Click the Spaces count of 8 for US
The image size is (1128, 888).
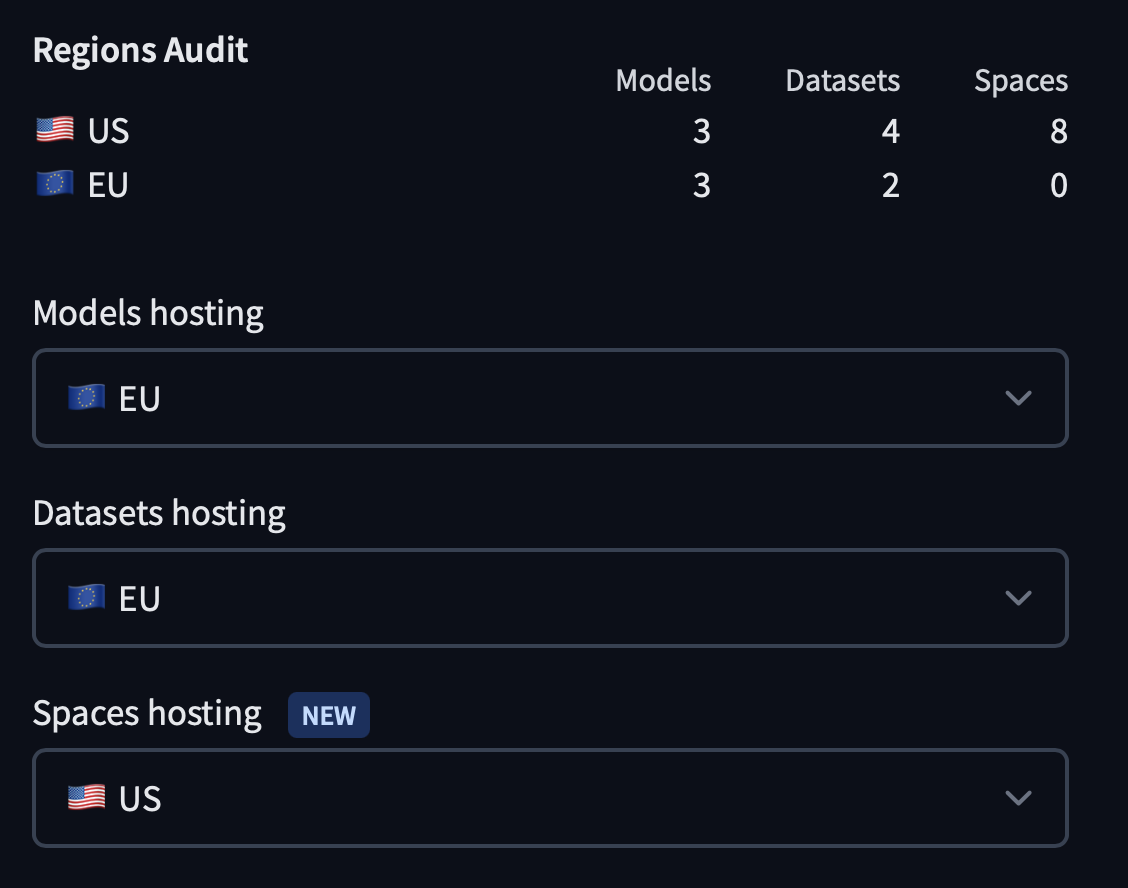[x=1059, y=130]
